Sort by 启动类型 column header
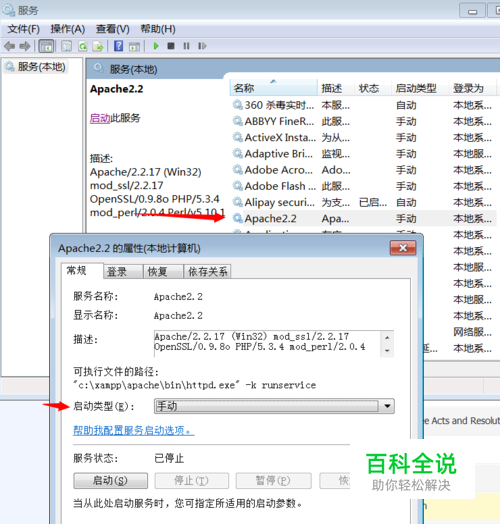Screen dimensions: 500x524 420,88
